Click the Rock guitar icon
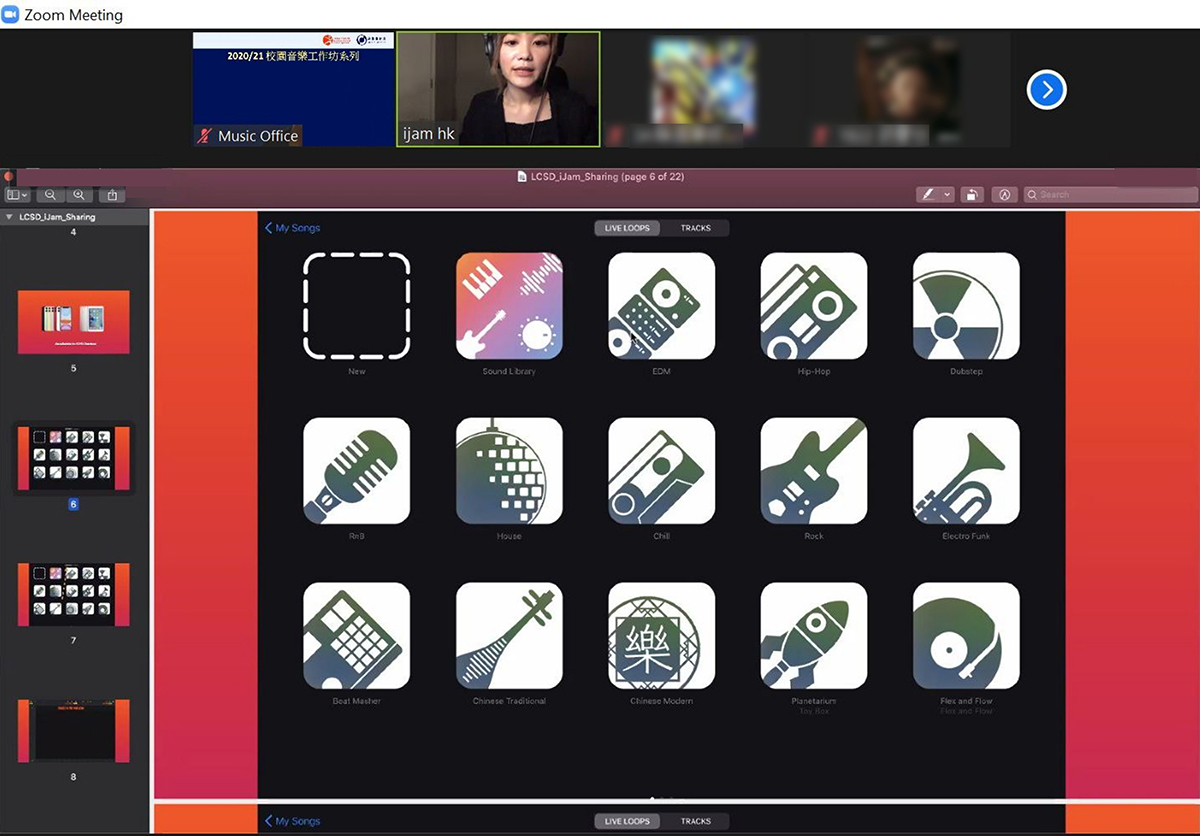Screen dimensions: 1200x836 tap(813, 471)
